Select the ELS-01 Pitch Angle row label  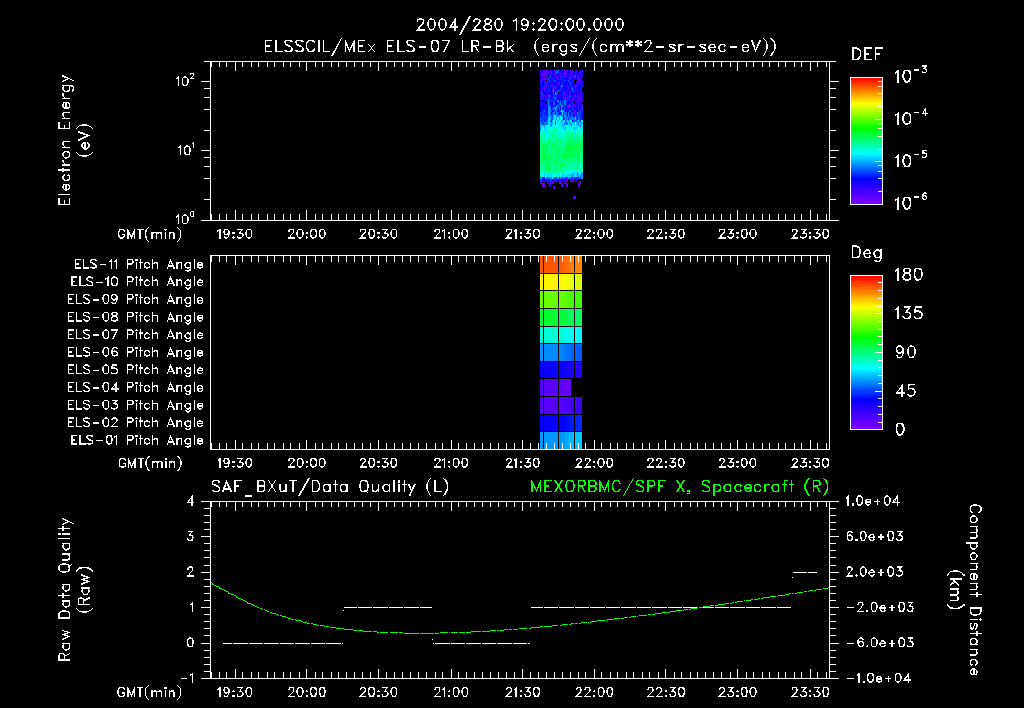pyautogui.click(x=137, y=440)
